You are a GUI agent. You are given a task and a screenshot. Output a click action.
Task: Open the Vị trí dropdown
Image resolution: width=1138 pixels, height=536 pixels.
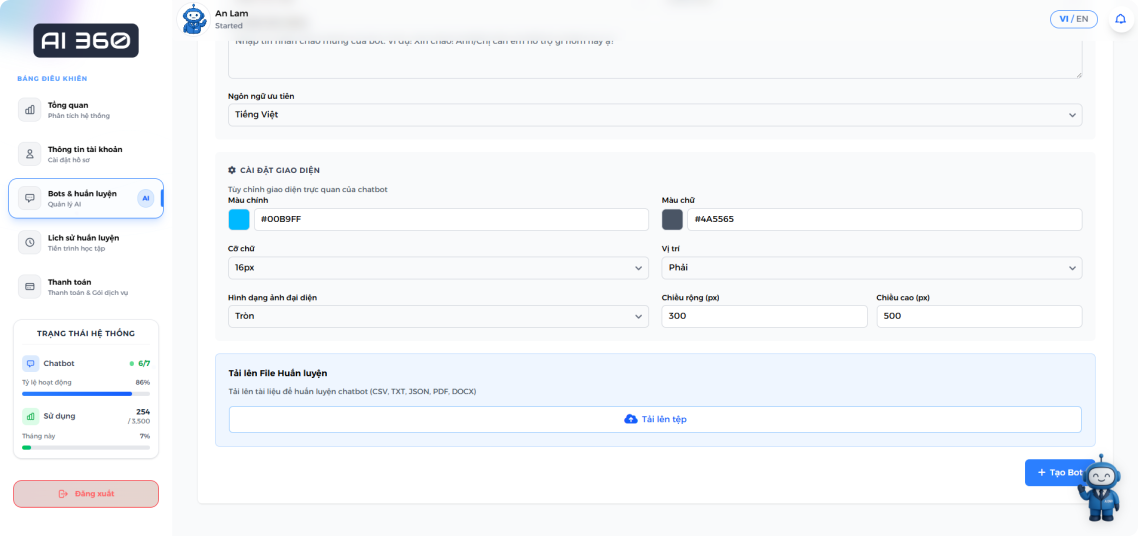(x=871, y=268)
